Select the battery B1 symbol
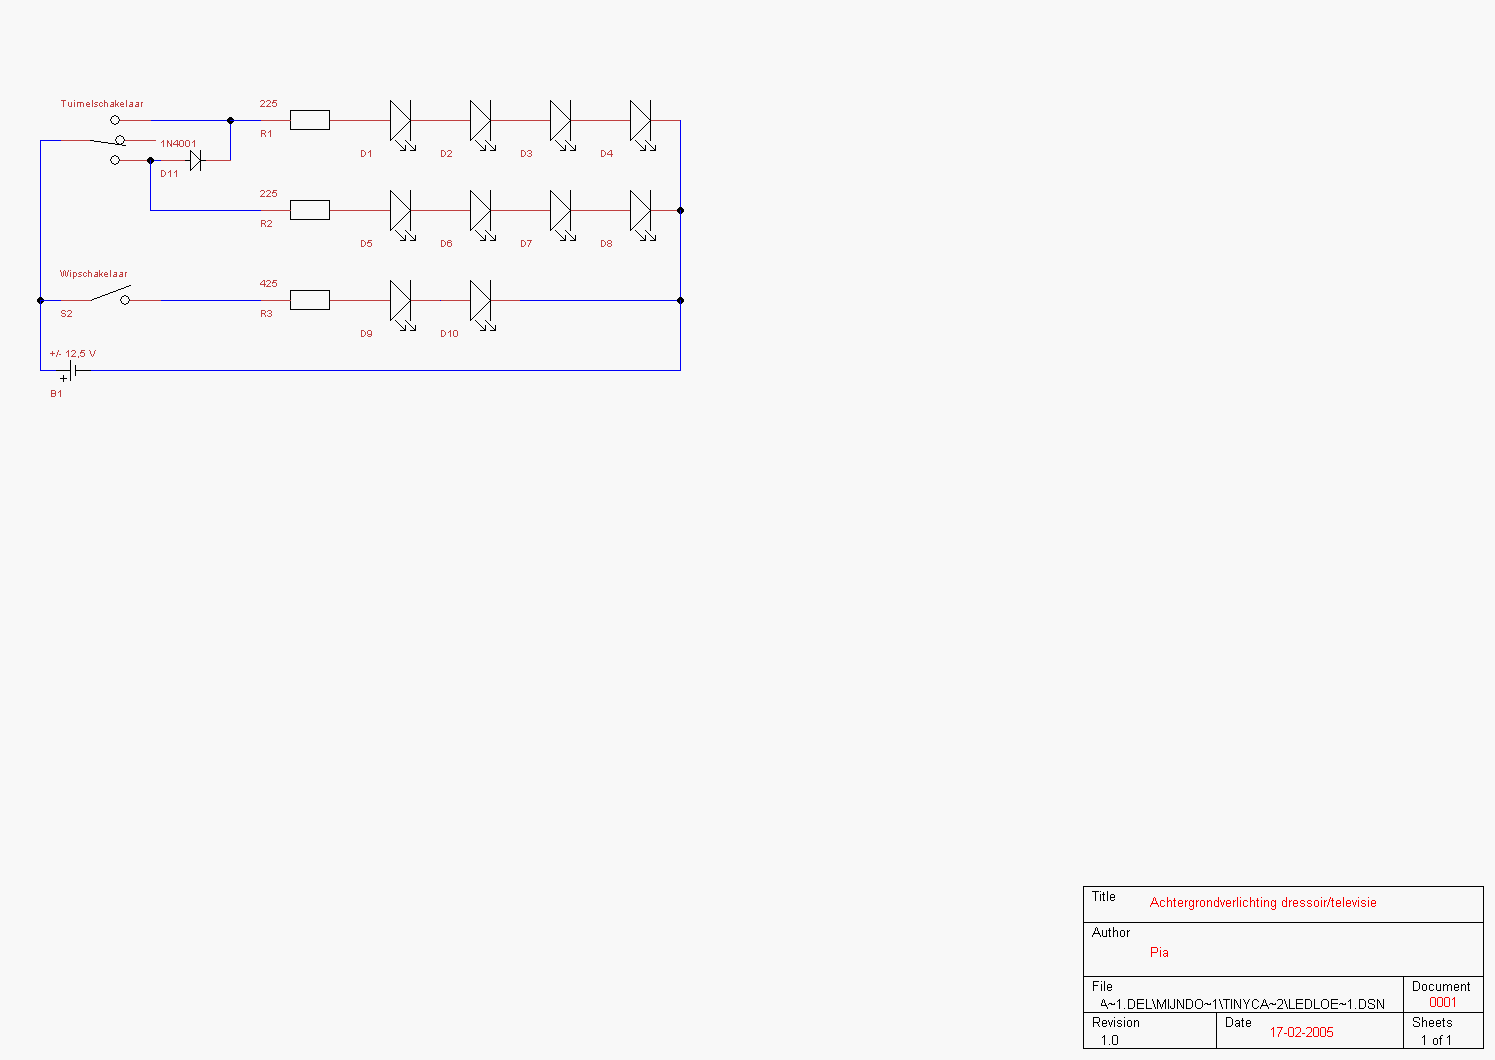Screen dimensions: 1495x1060 [72, 371]
